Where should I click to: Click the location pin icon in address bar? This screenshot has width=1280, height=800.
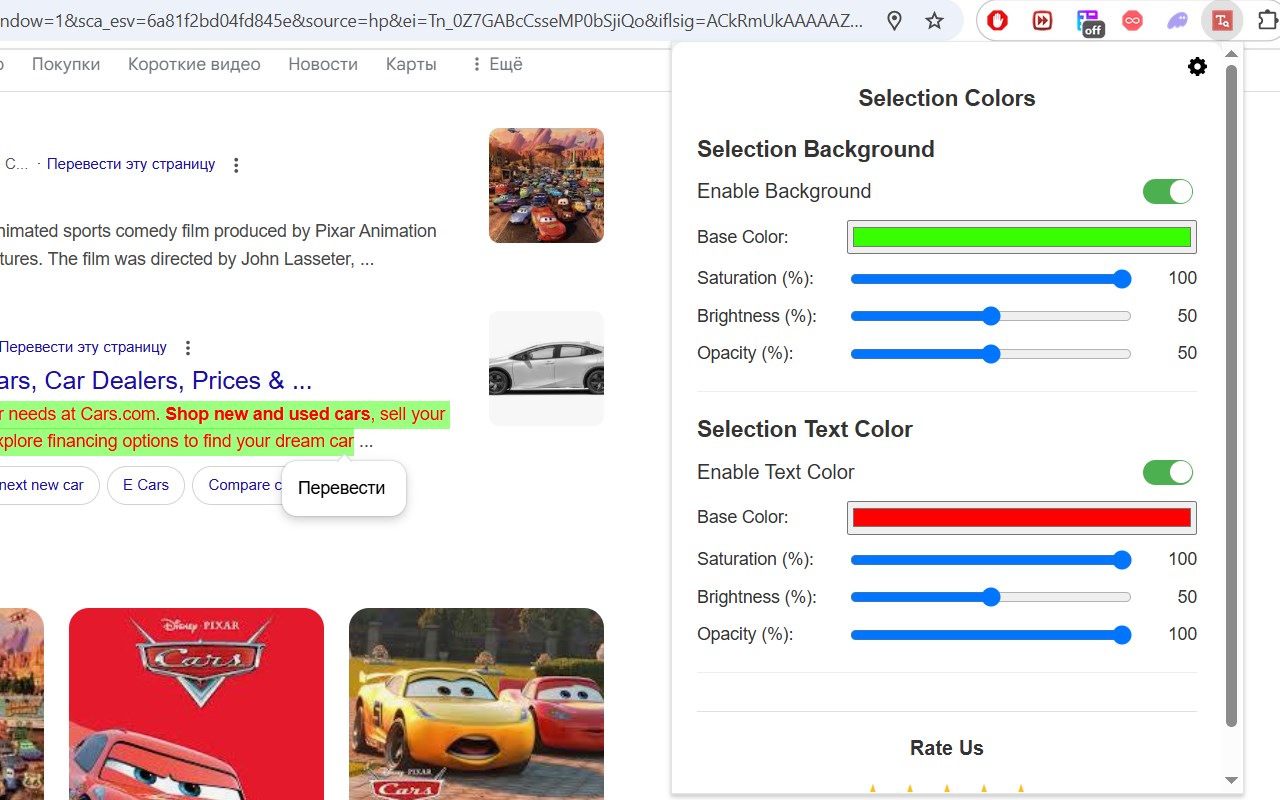coord(895,21)
